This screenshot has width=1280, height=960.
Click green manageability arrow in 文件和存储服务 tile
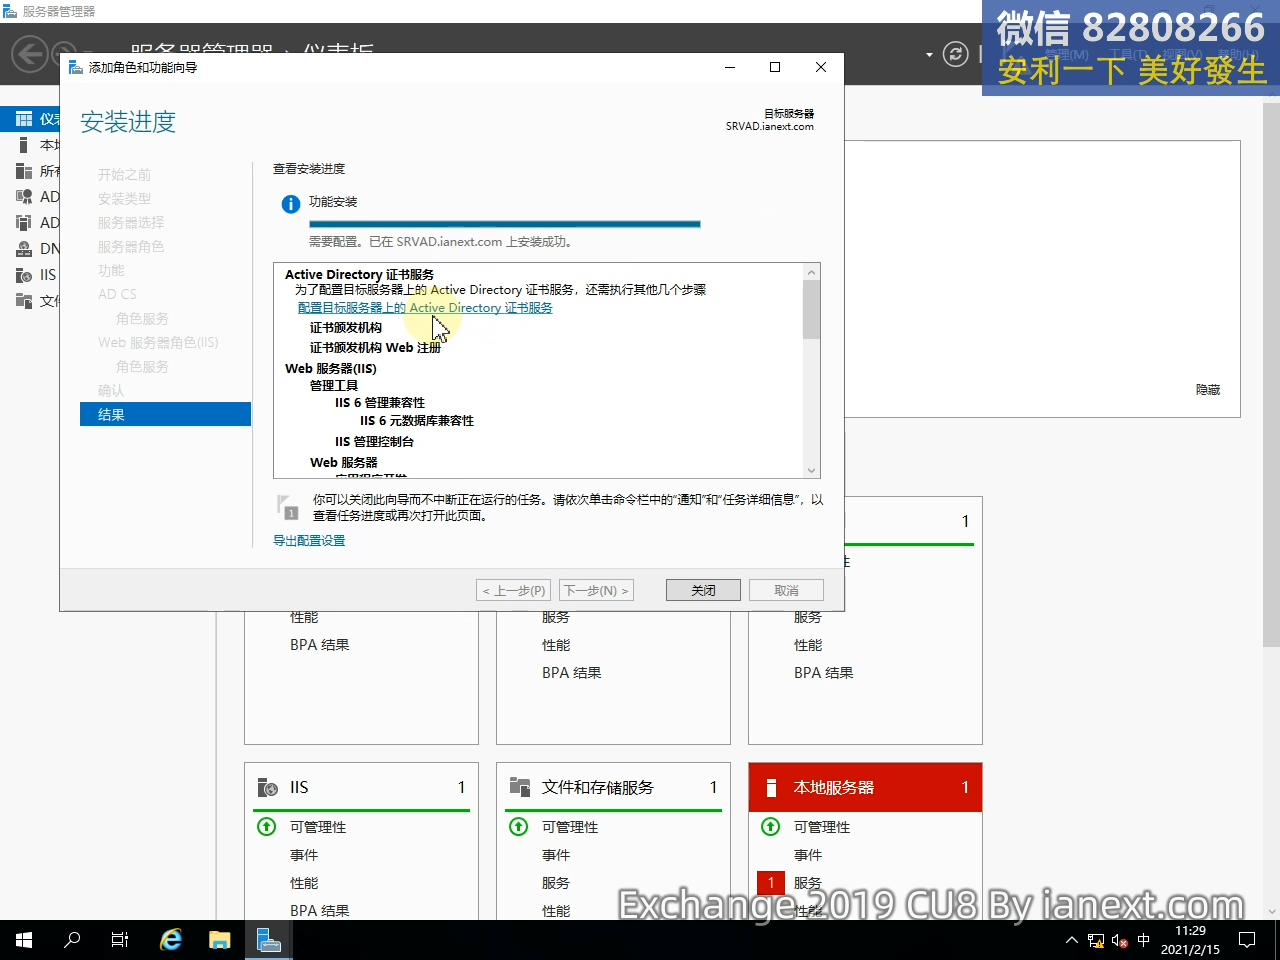click(x=519, y=827)
